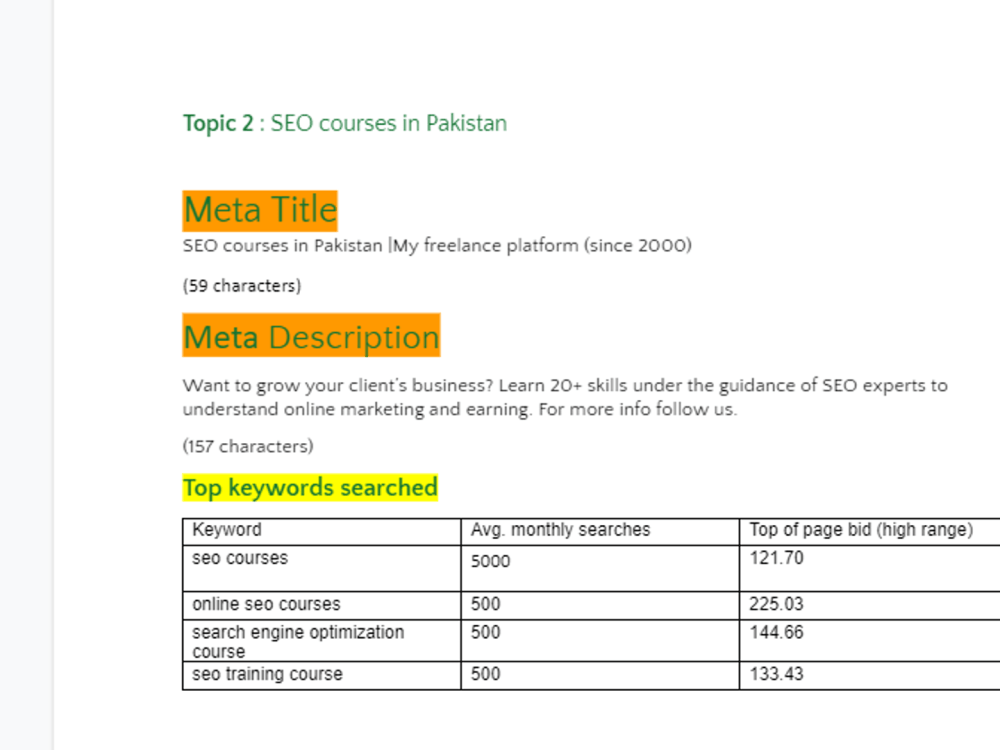Viewport: 1000px width, 750px height.
Task: Click the '225.03' bid cell
Action: (870, 605)
